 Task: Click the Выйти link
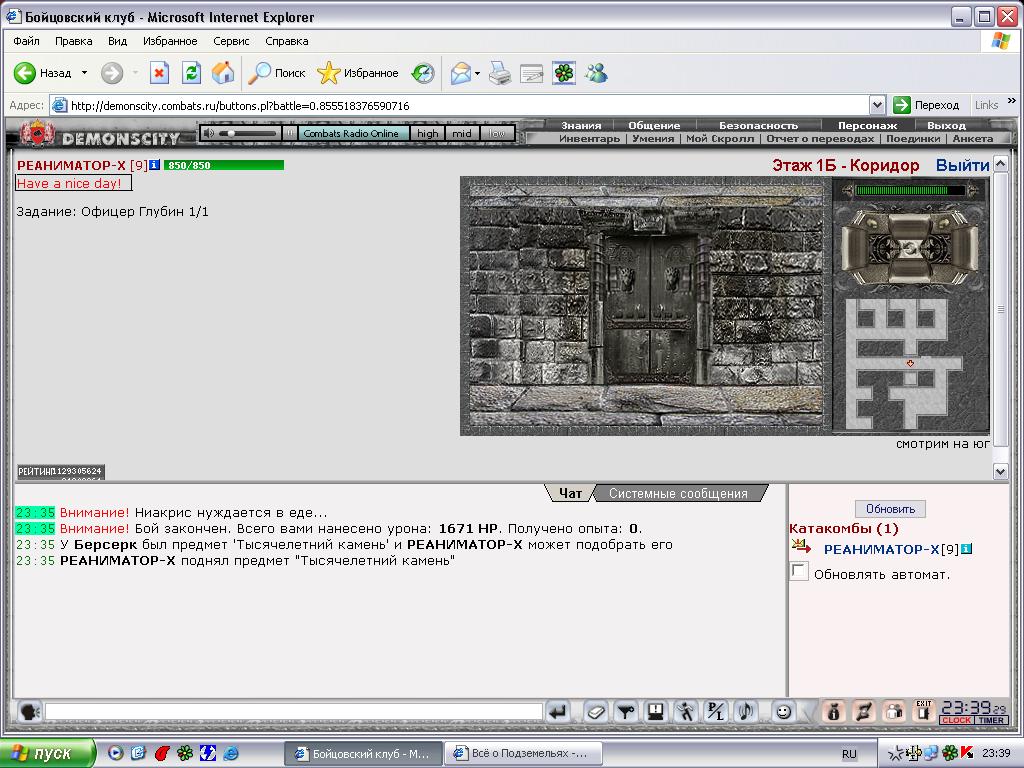pos(962,165)
